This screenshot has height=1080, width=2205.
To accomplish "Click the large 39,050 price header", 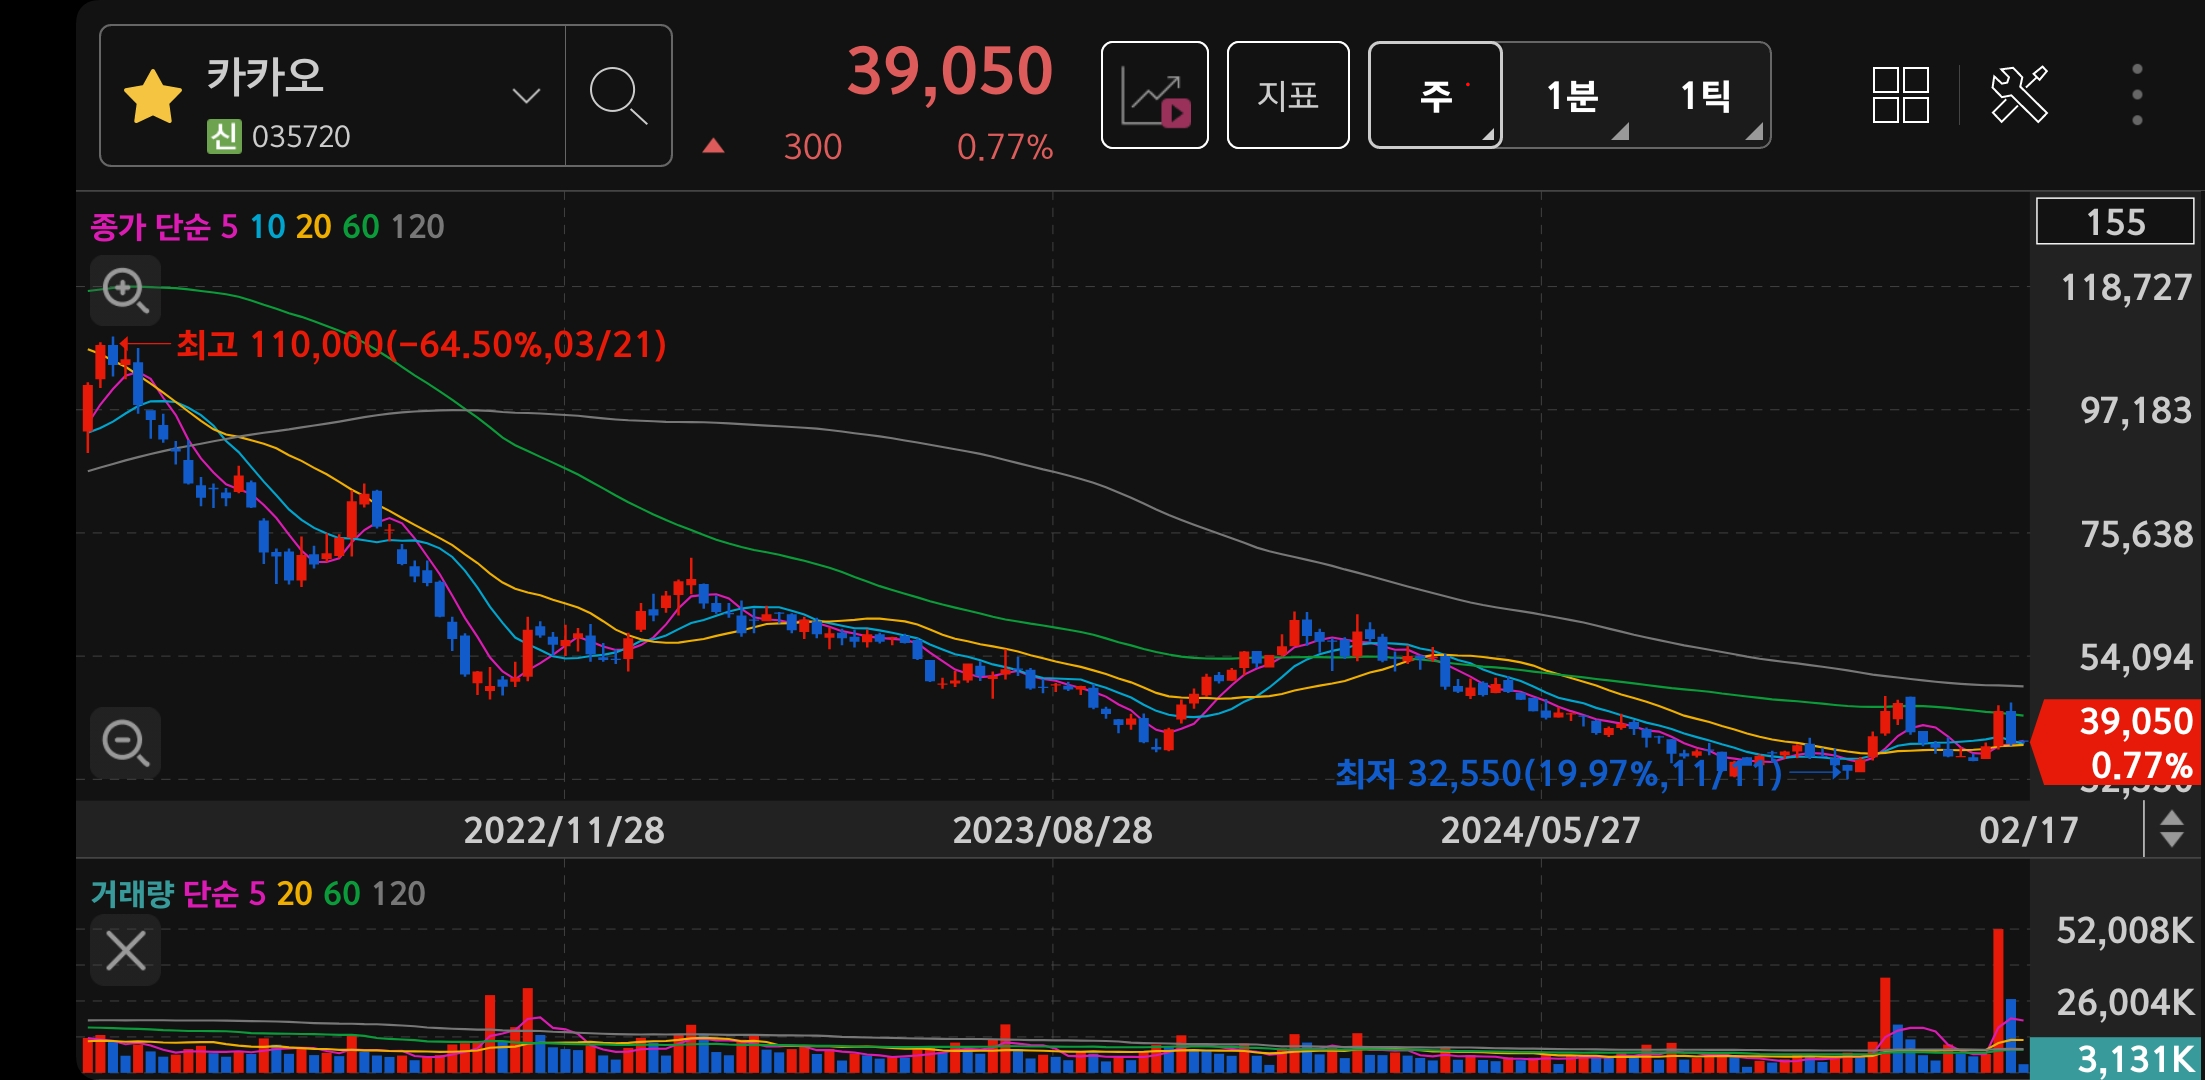I will coord(949,72).
